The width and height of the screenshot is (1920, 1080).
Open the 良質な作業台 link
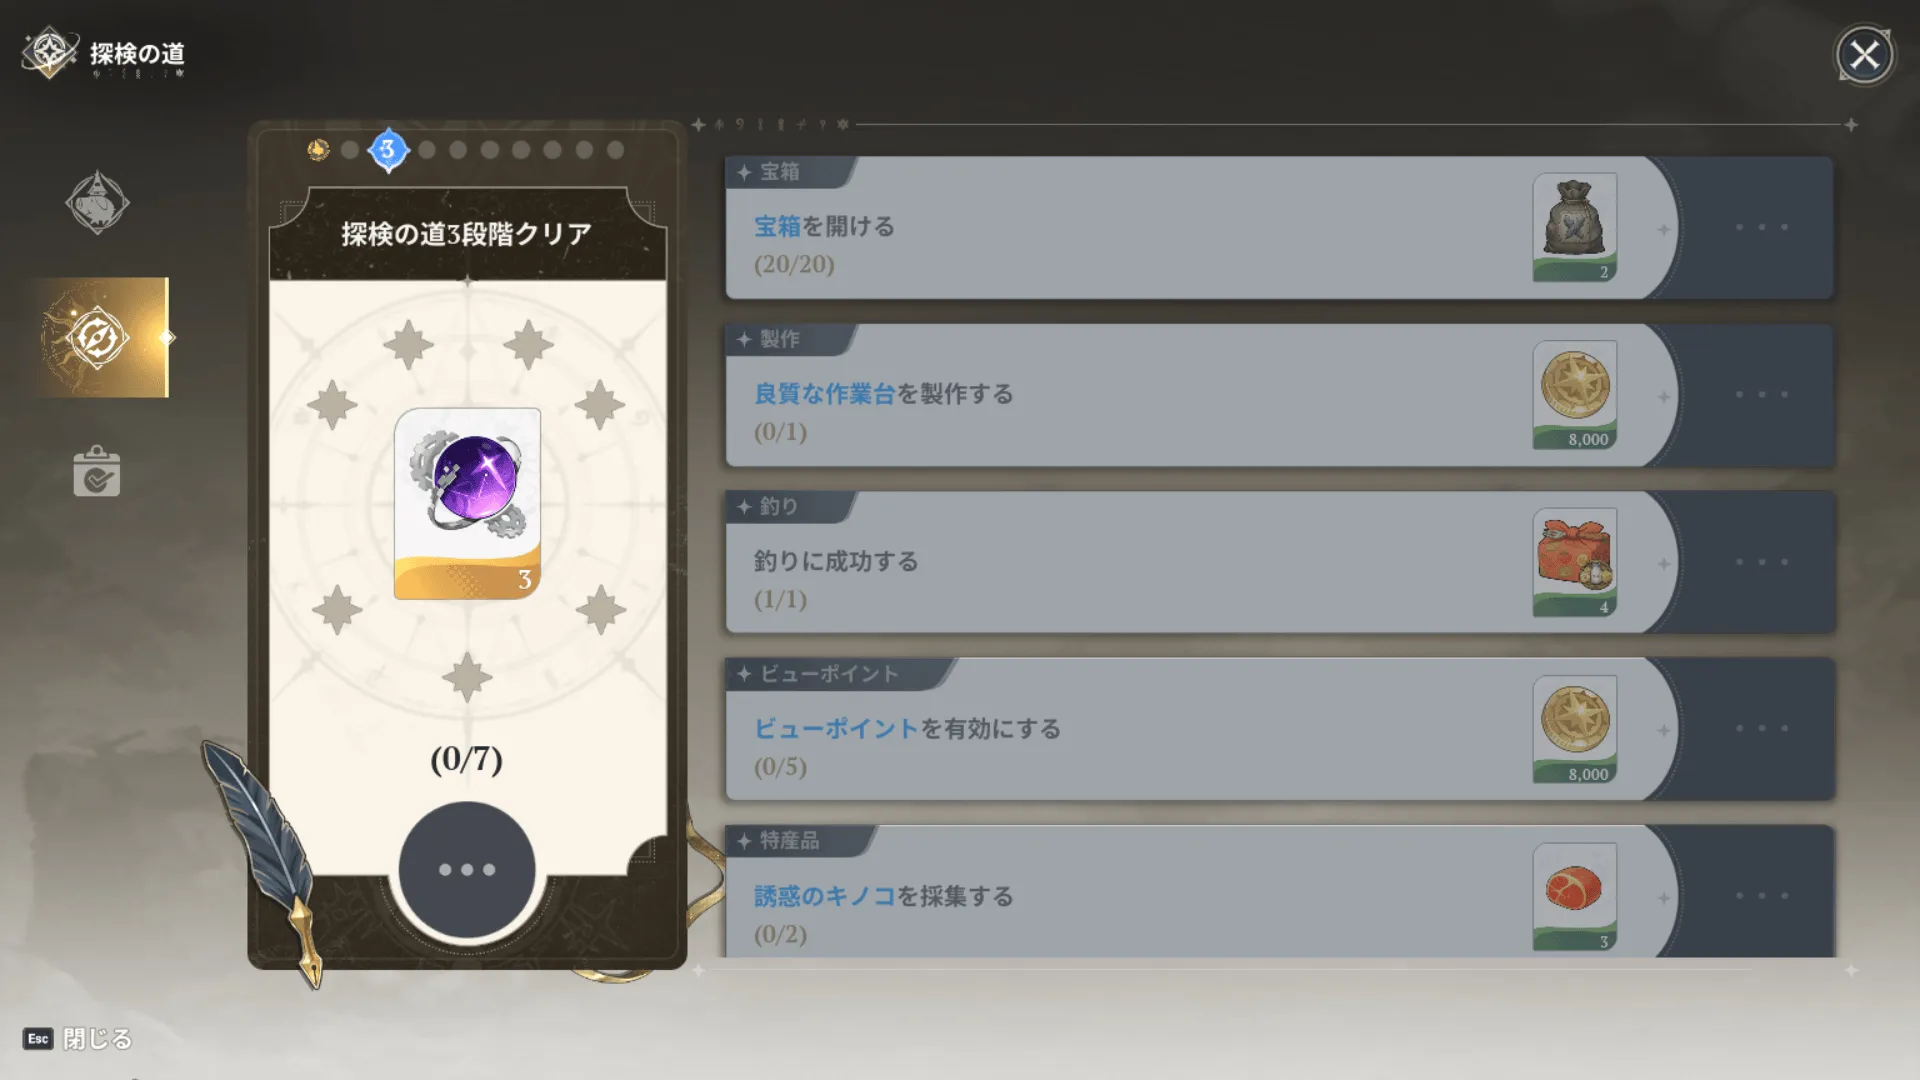pyautogui.click(x=824, y=394)
